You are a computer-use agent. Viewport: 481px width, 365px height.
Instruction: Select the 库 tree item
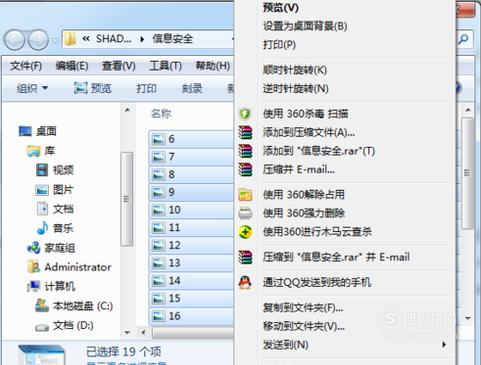41,151
